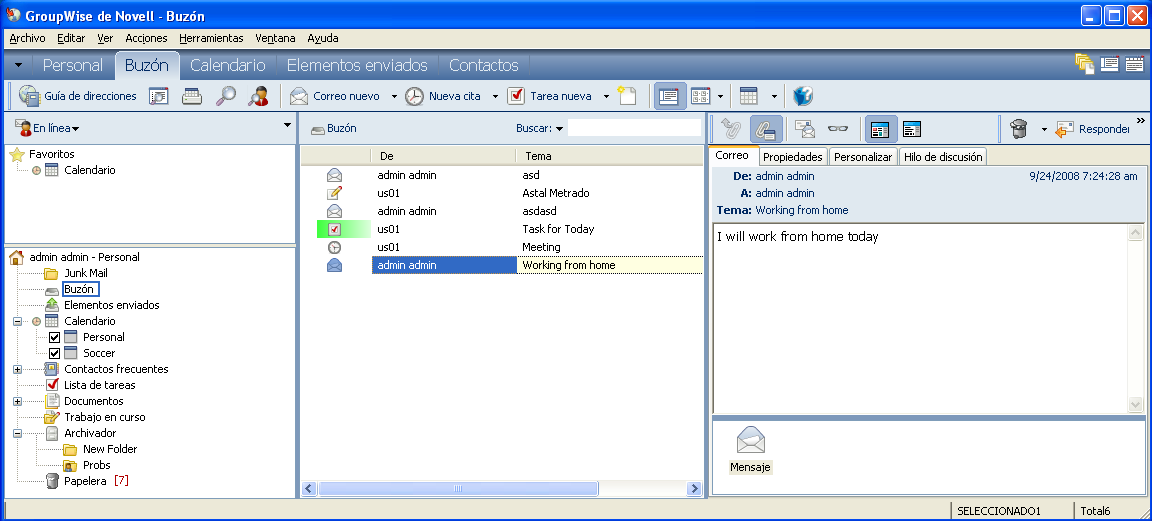Toggle the details list view icon in toolbar
Screen dimensions: 1152x521
[x=669, y=96]
